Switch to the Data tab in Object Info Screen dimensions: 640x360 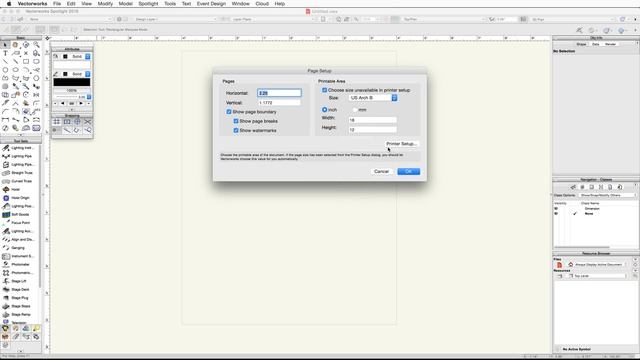(596, 44)
